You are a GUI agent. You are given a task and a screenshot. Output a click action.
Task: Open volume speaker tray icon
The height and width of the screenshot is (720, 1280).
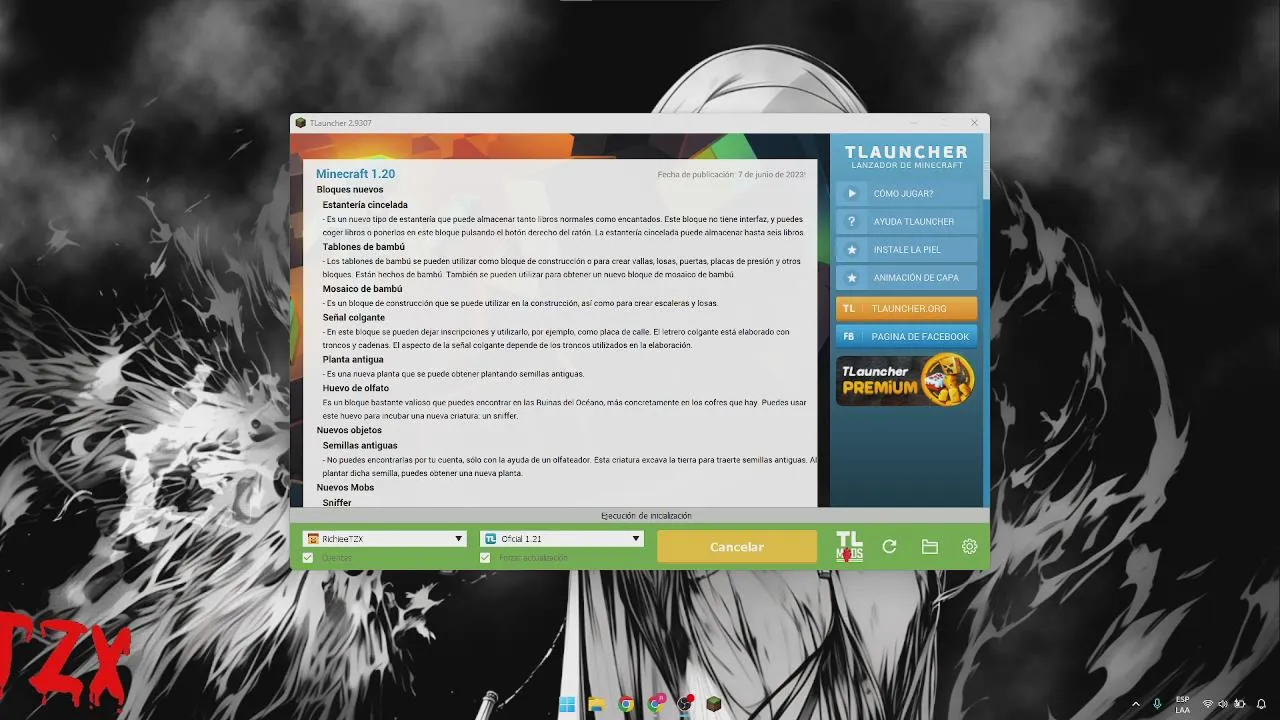1224,704
